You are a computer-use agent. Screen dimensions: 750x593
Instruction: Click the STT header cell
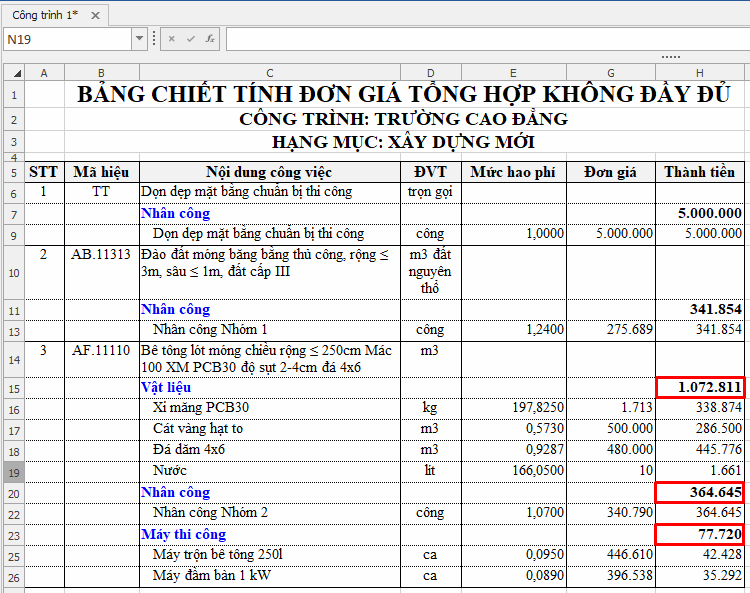[44, 172]
